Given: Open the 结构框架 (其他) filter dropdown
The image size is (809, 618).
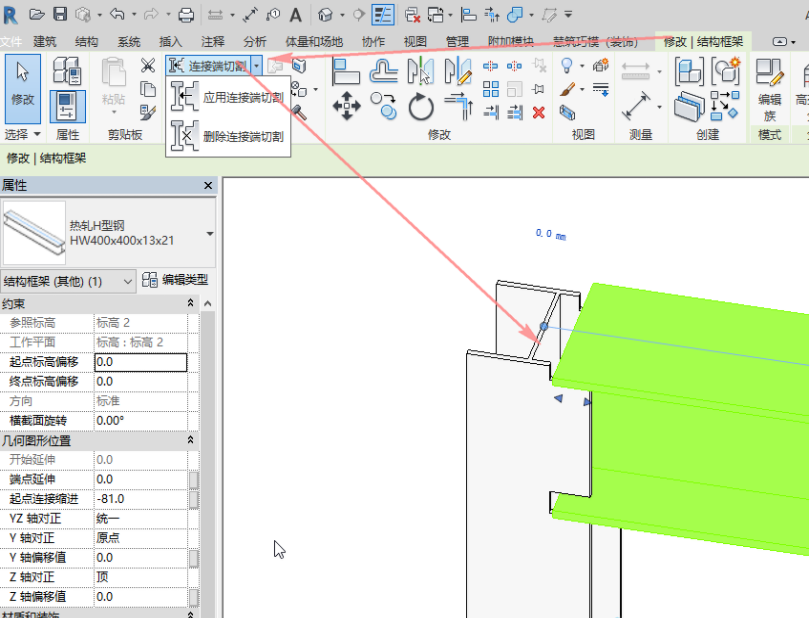Looking at the screenshot, I should tap(127, 282).
